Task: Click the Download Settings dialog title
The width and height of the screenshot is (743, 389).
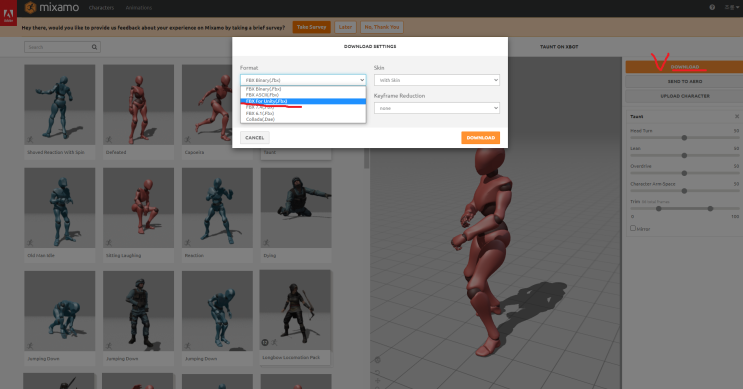Action: tap(370, 46)
